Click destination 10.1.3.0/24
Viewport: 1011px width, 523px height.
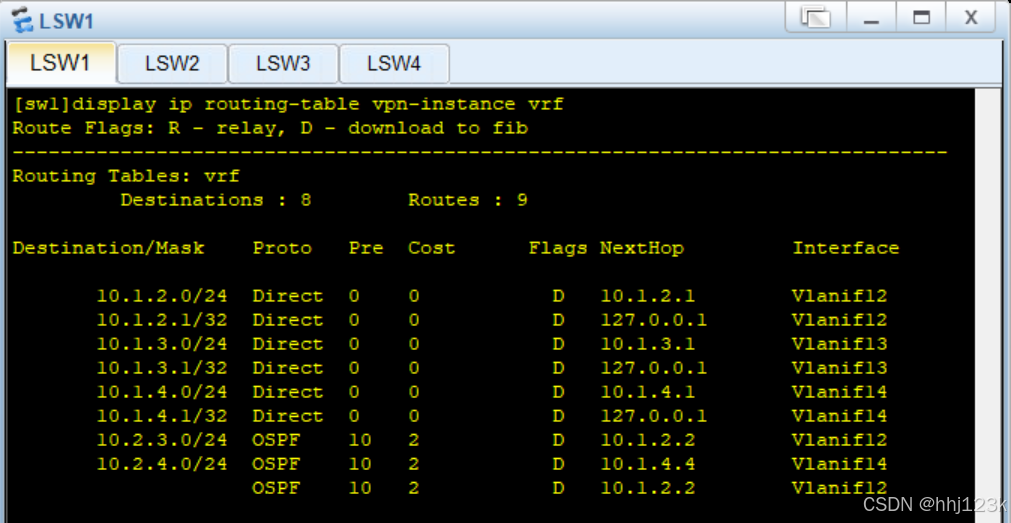[x=162, y=344]
